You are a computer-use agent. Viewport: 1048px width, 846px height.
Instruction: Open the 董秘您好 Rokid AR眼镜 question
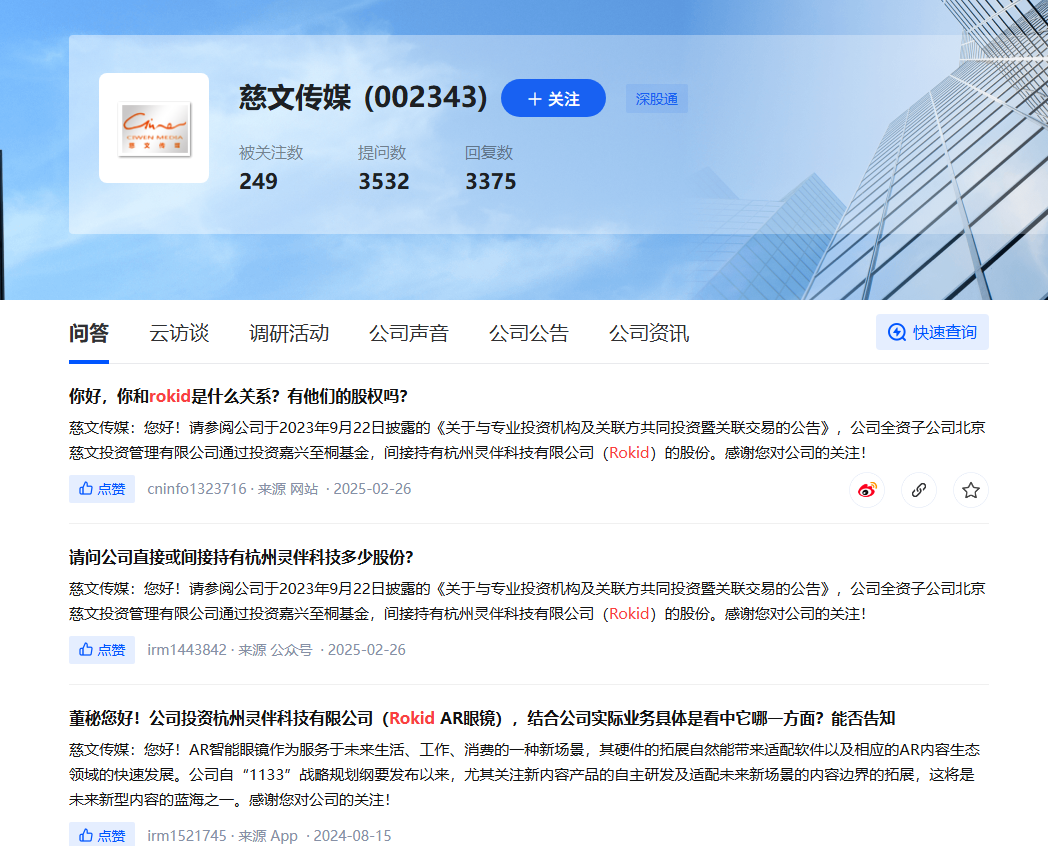482,718
